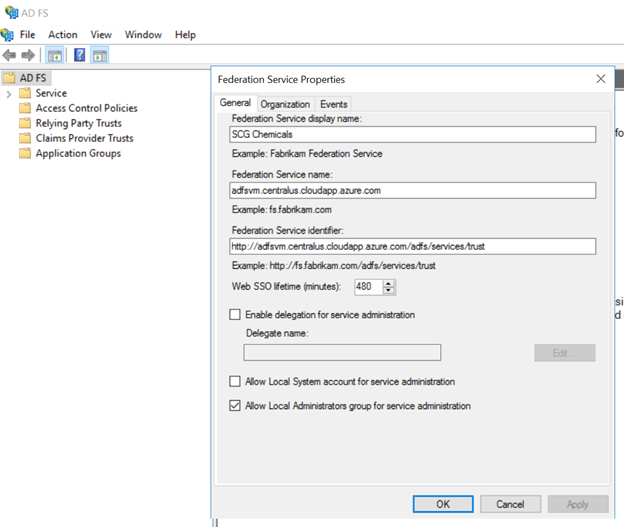Click the AD FS root folder icon
624x527 pixels.
click(9, 78)
